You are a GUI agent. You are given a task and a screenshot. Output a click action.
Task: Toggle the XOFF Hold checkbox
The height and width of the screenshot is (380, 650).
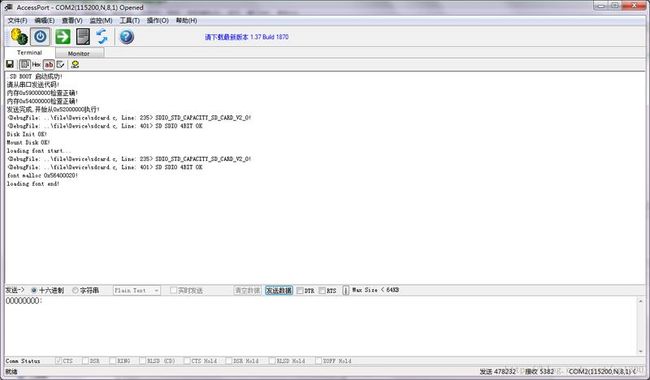pos(318,361)
